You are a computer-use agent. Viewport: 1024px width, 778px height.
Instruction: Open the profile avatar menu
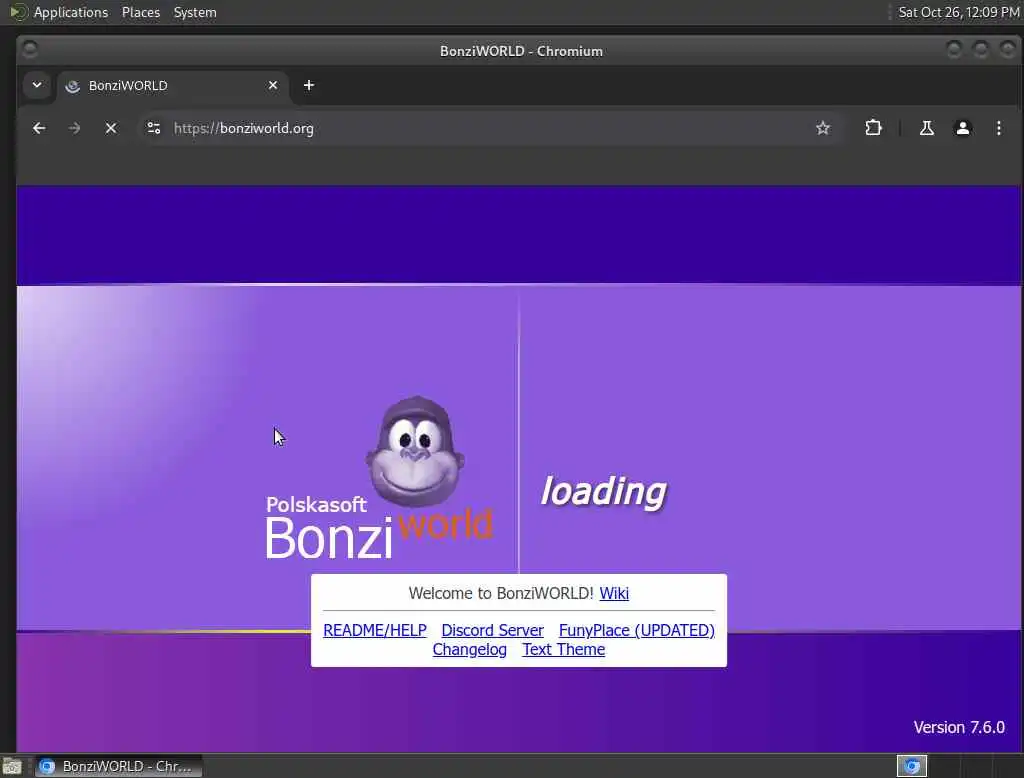point(963,128)
